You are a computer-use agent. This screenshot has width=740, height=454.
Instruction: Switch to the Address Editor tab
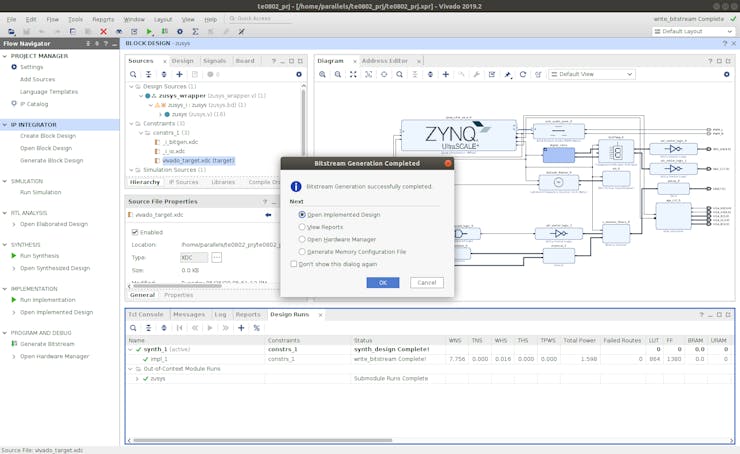[385, 61]
